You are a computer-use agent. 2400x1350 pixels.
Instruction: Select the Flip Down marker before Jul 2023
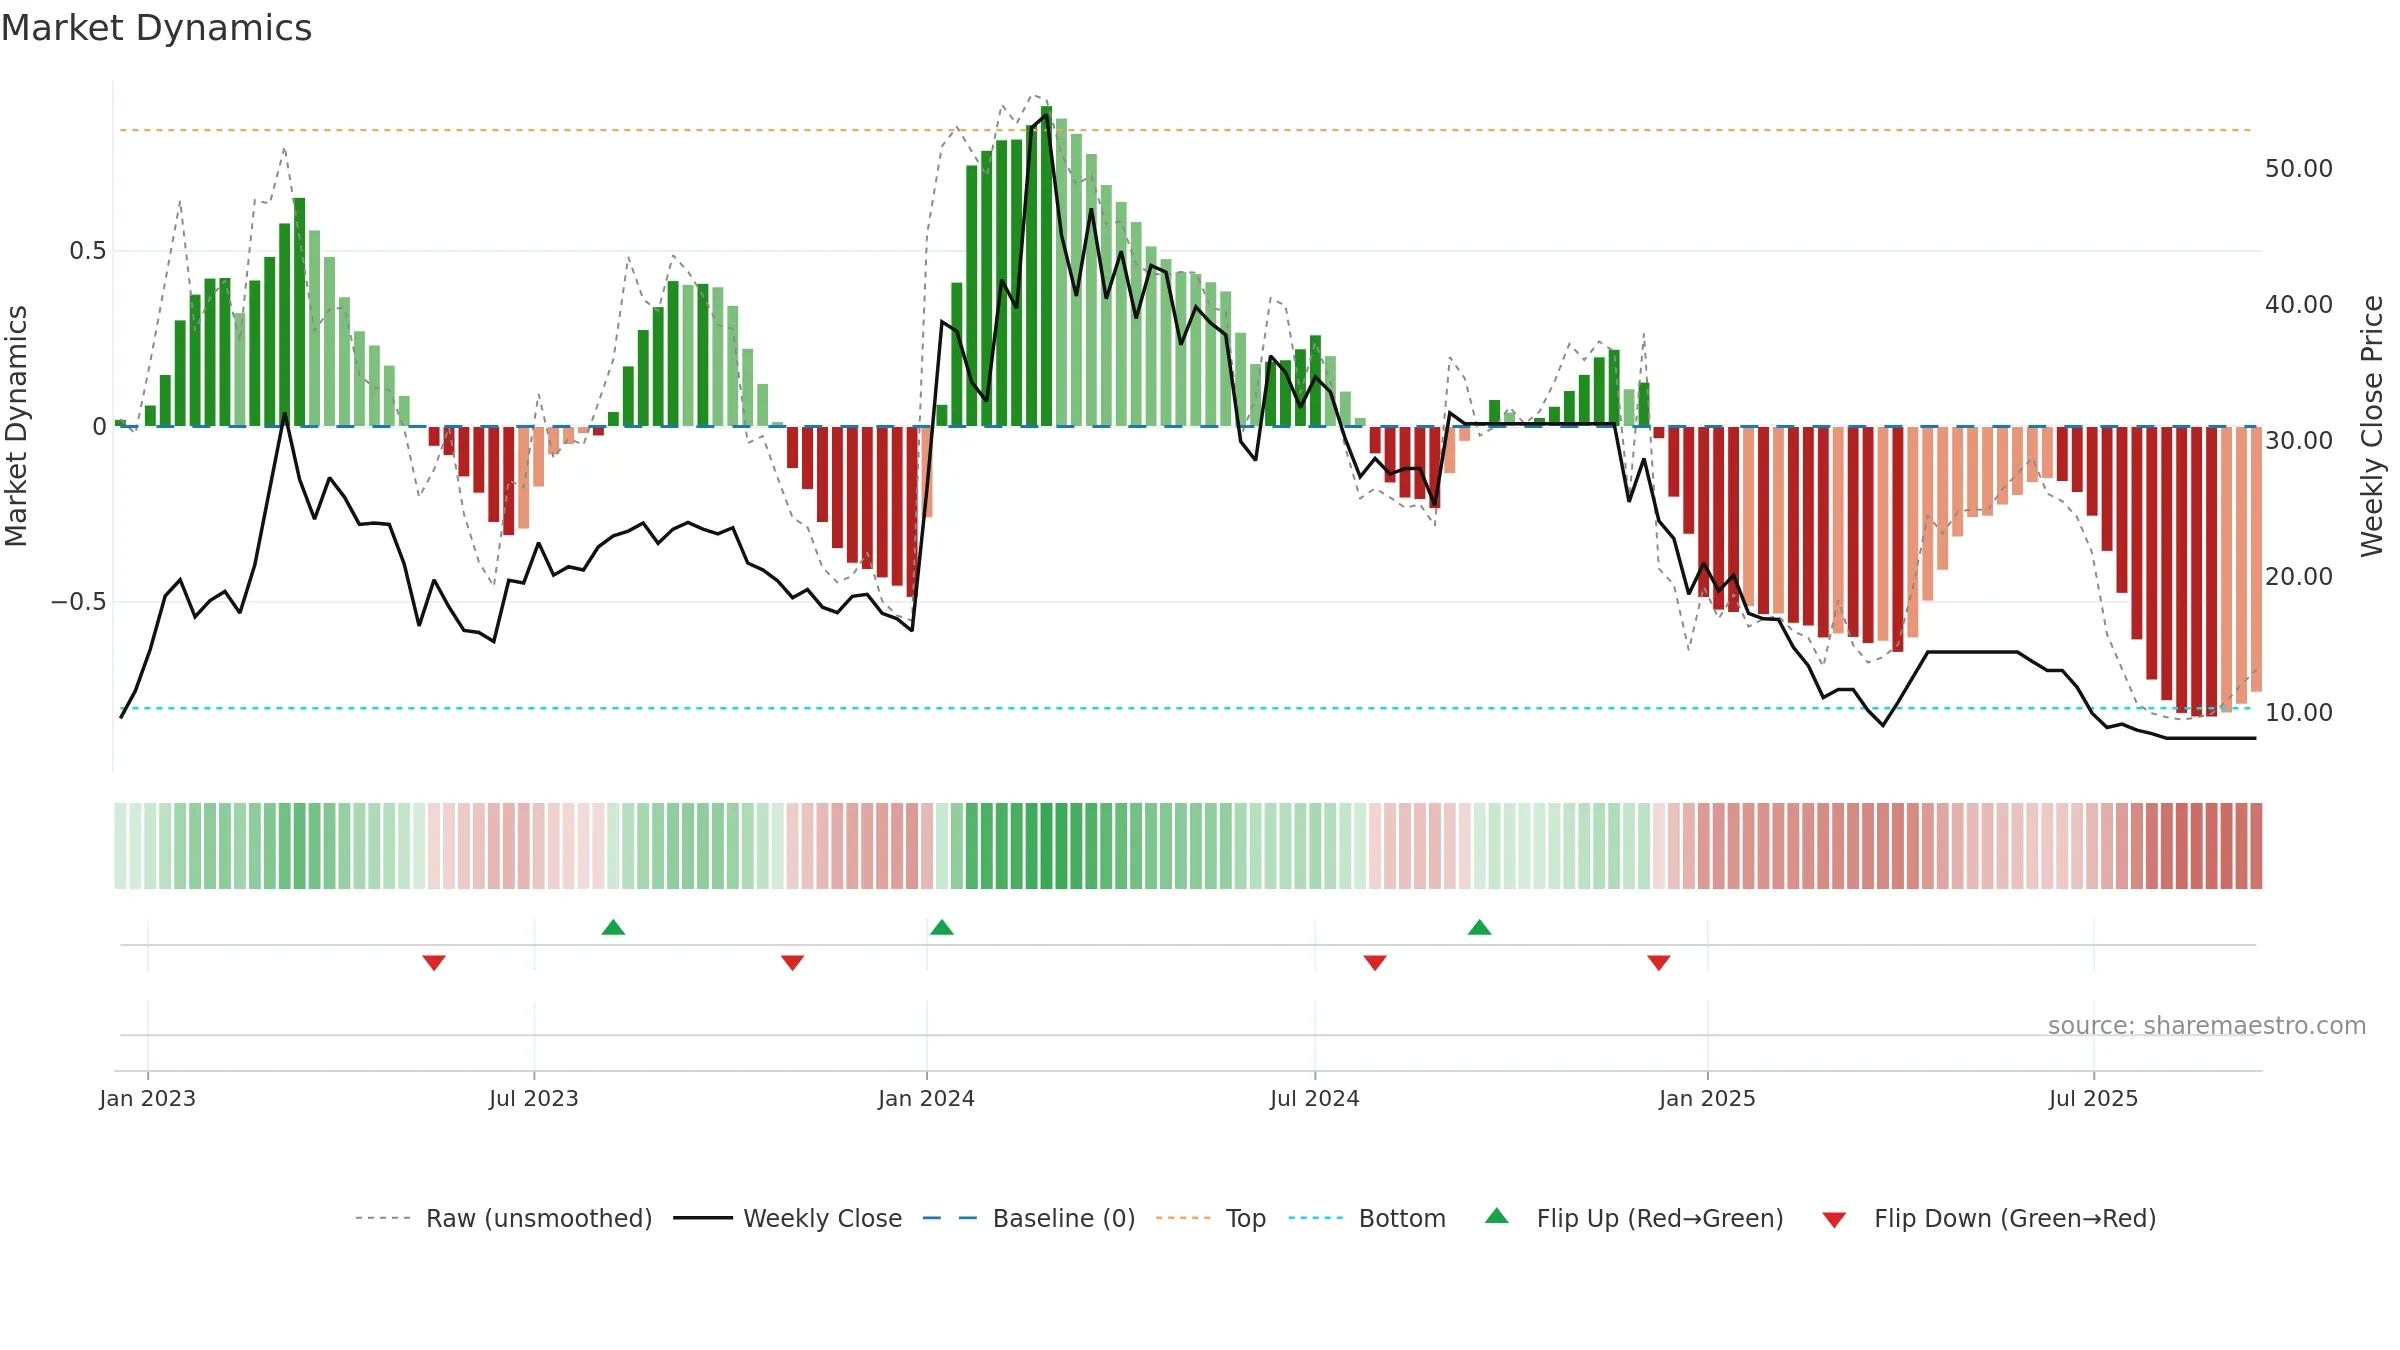tap(434, 962)
